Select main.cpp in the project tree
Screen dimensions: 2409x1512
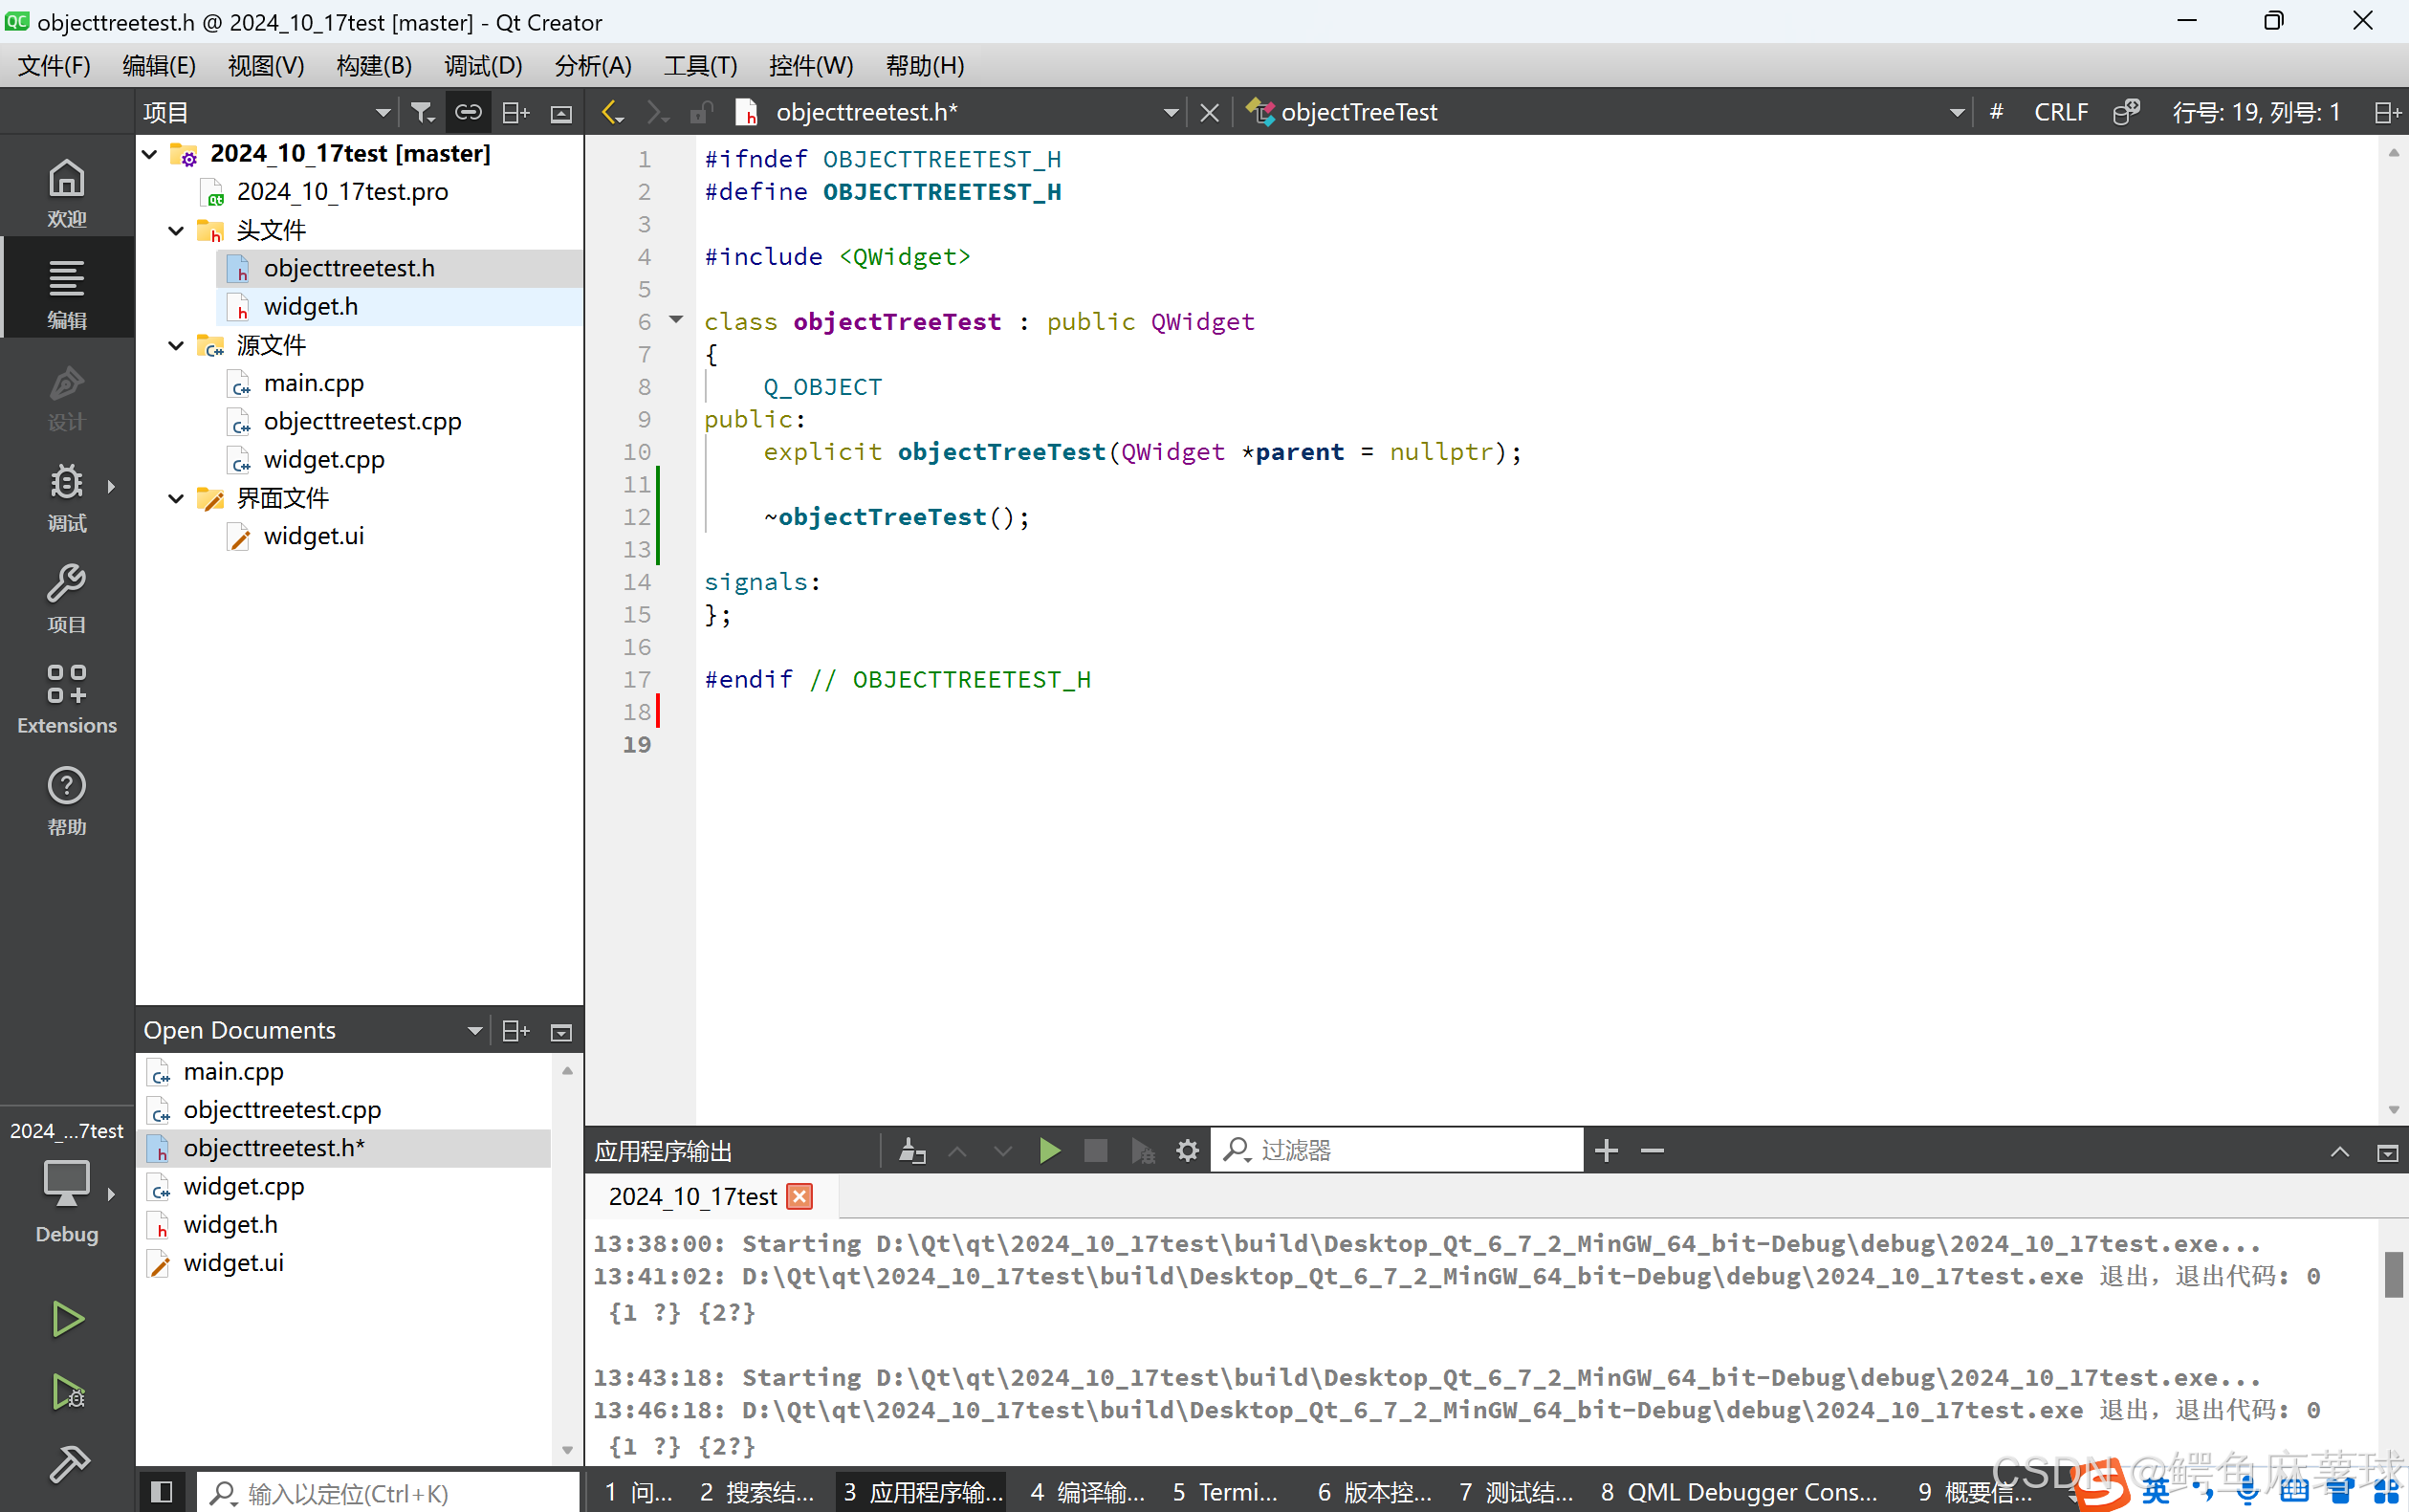[313, 384]
